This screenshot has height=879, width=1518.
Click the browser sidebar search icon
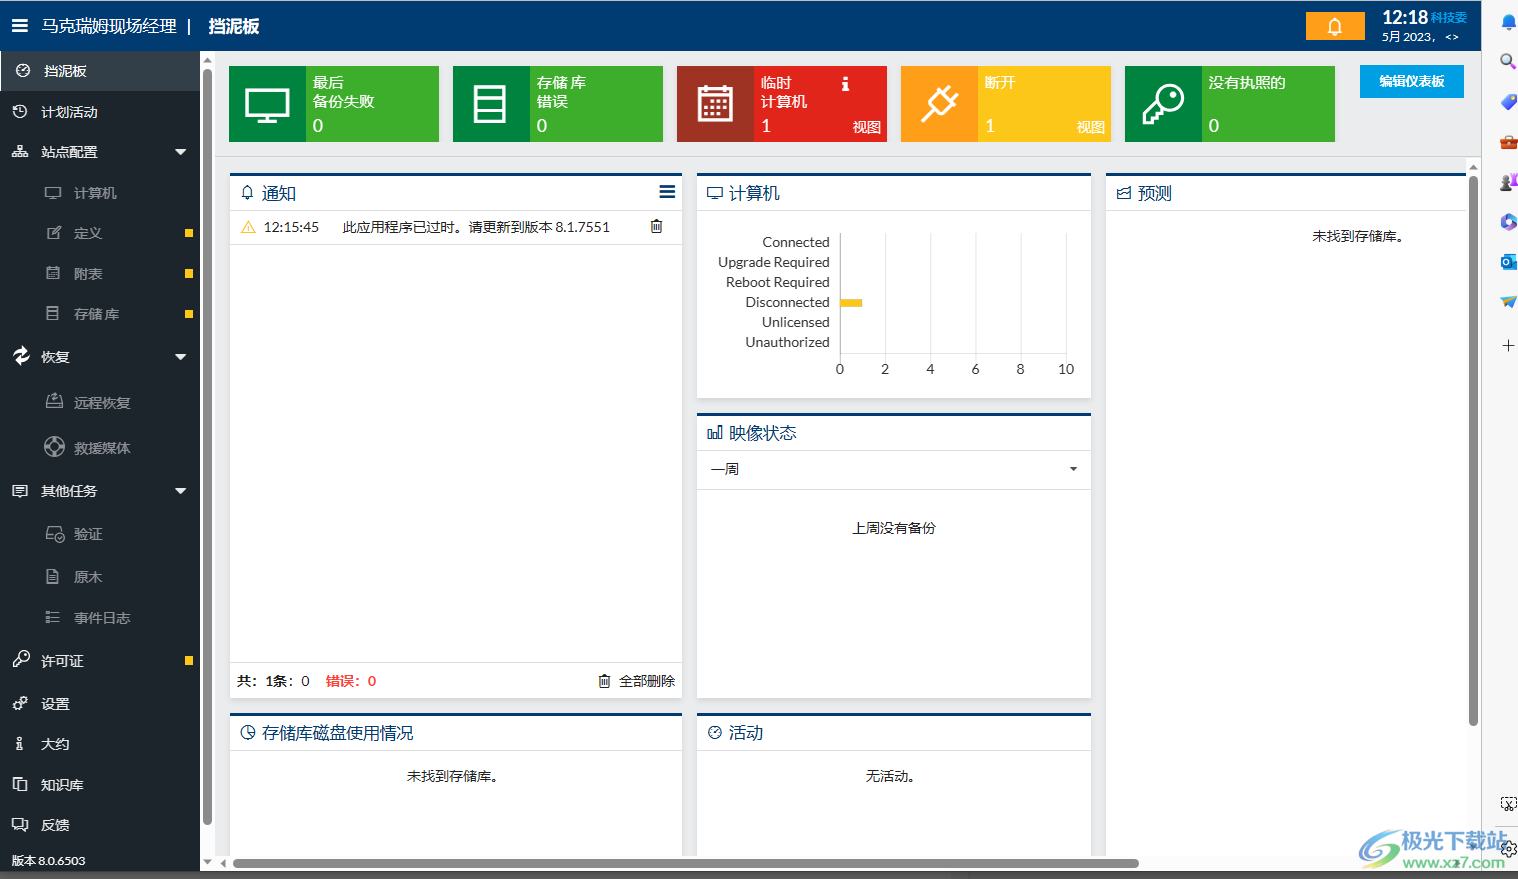tap(1508, 62)
